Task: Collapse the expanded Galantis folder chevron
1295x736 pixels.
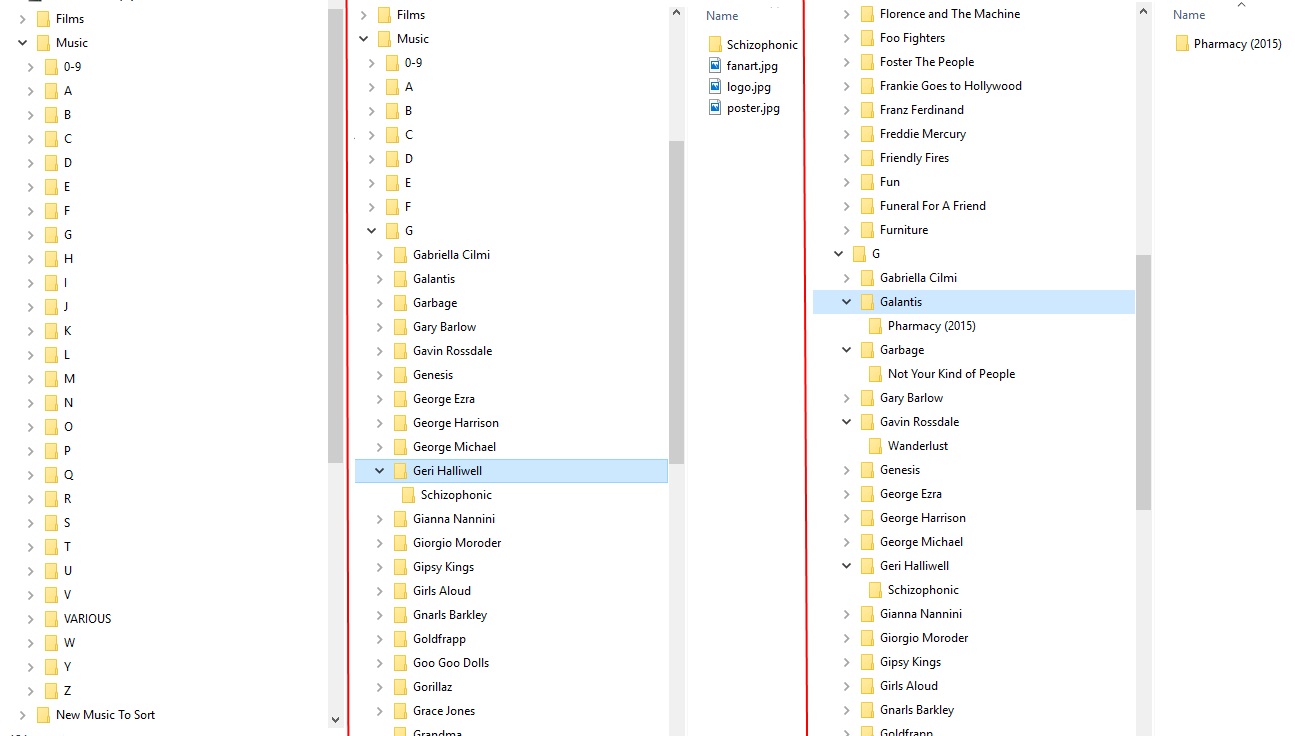Action: [846, 302]
